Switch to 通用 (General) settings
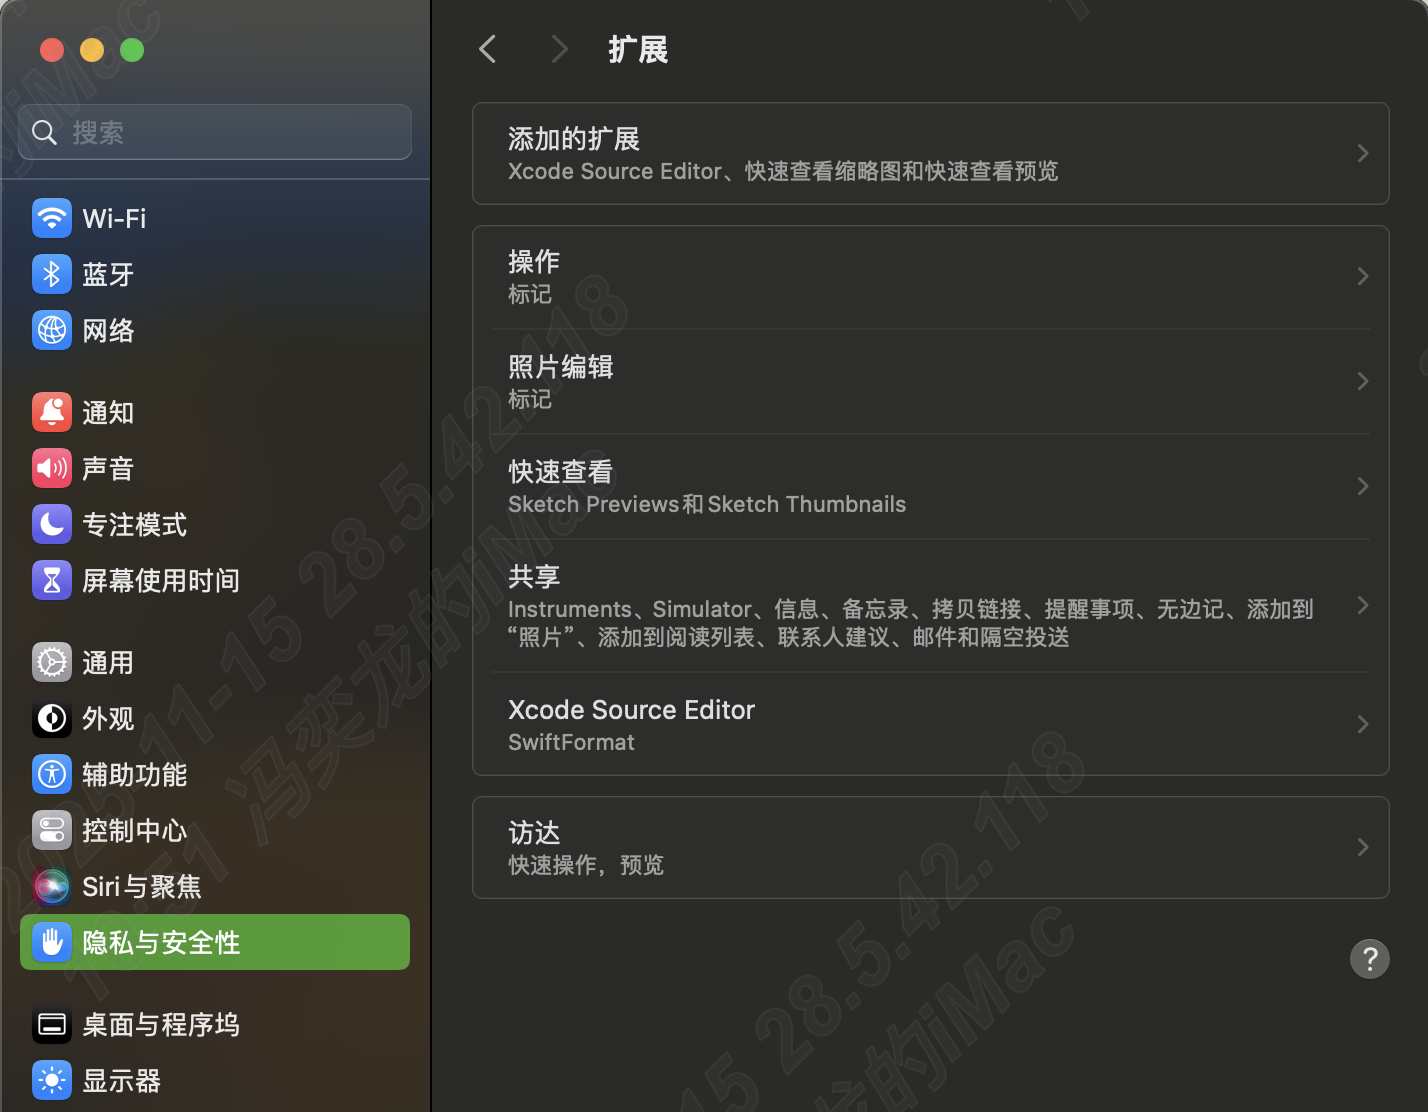Image resolution: width=1428 pixels, height=1112 pixels. [x=107, y=662]
